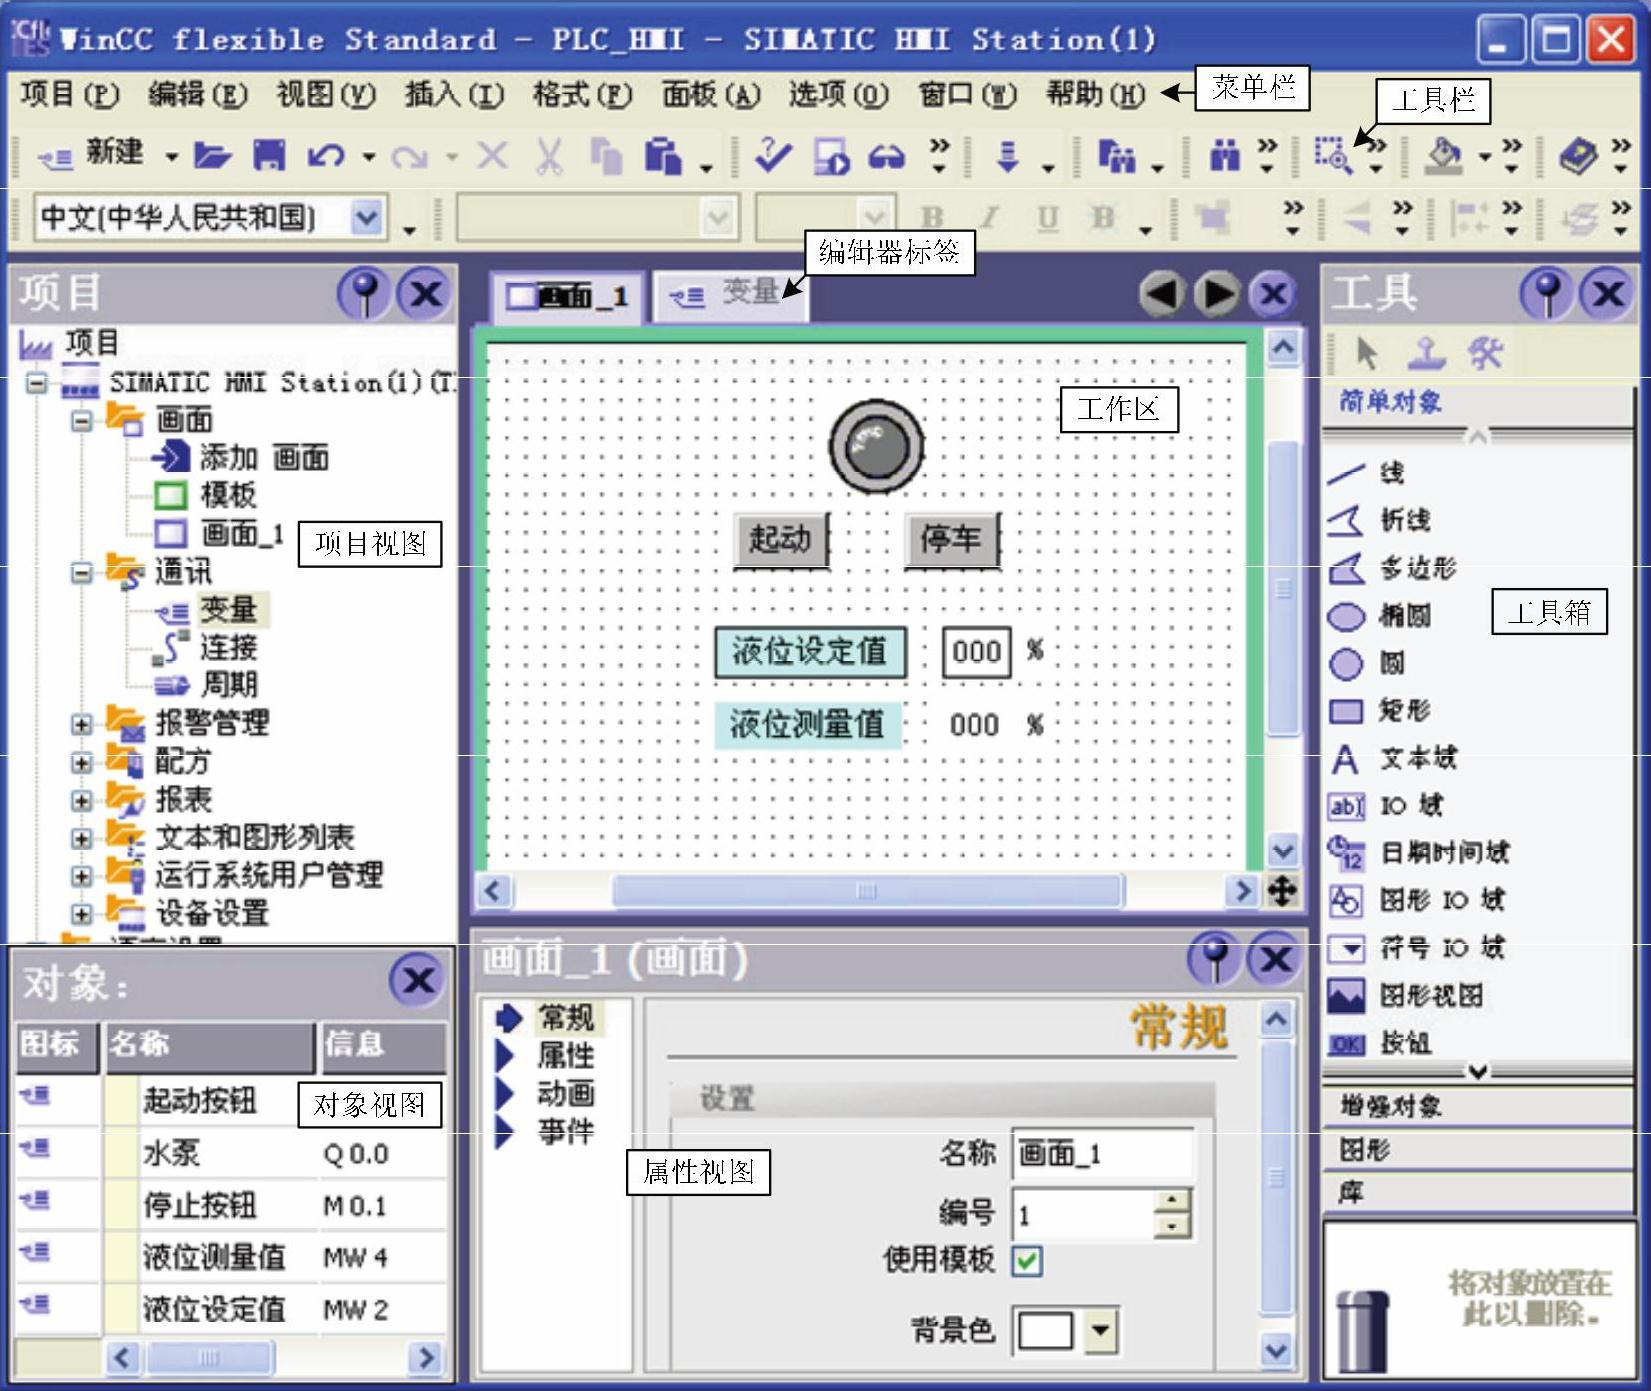Click the 停车 button on the screen canvas
Viewport: 1651px width, 1391px height.
click(952, 540)
